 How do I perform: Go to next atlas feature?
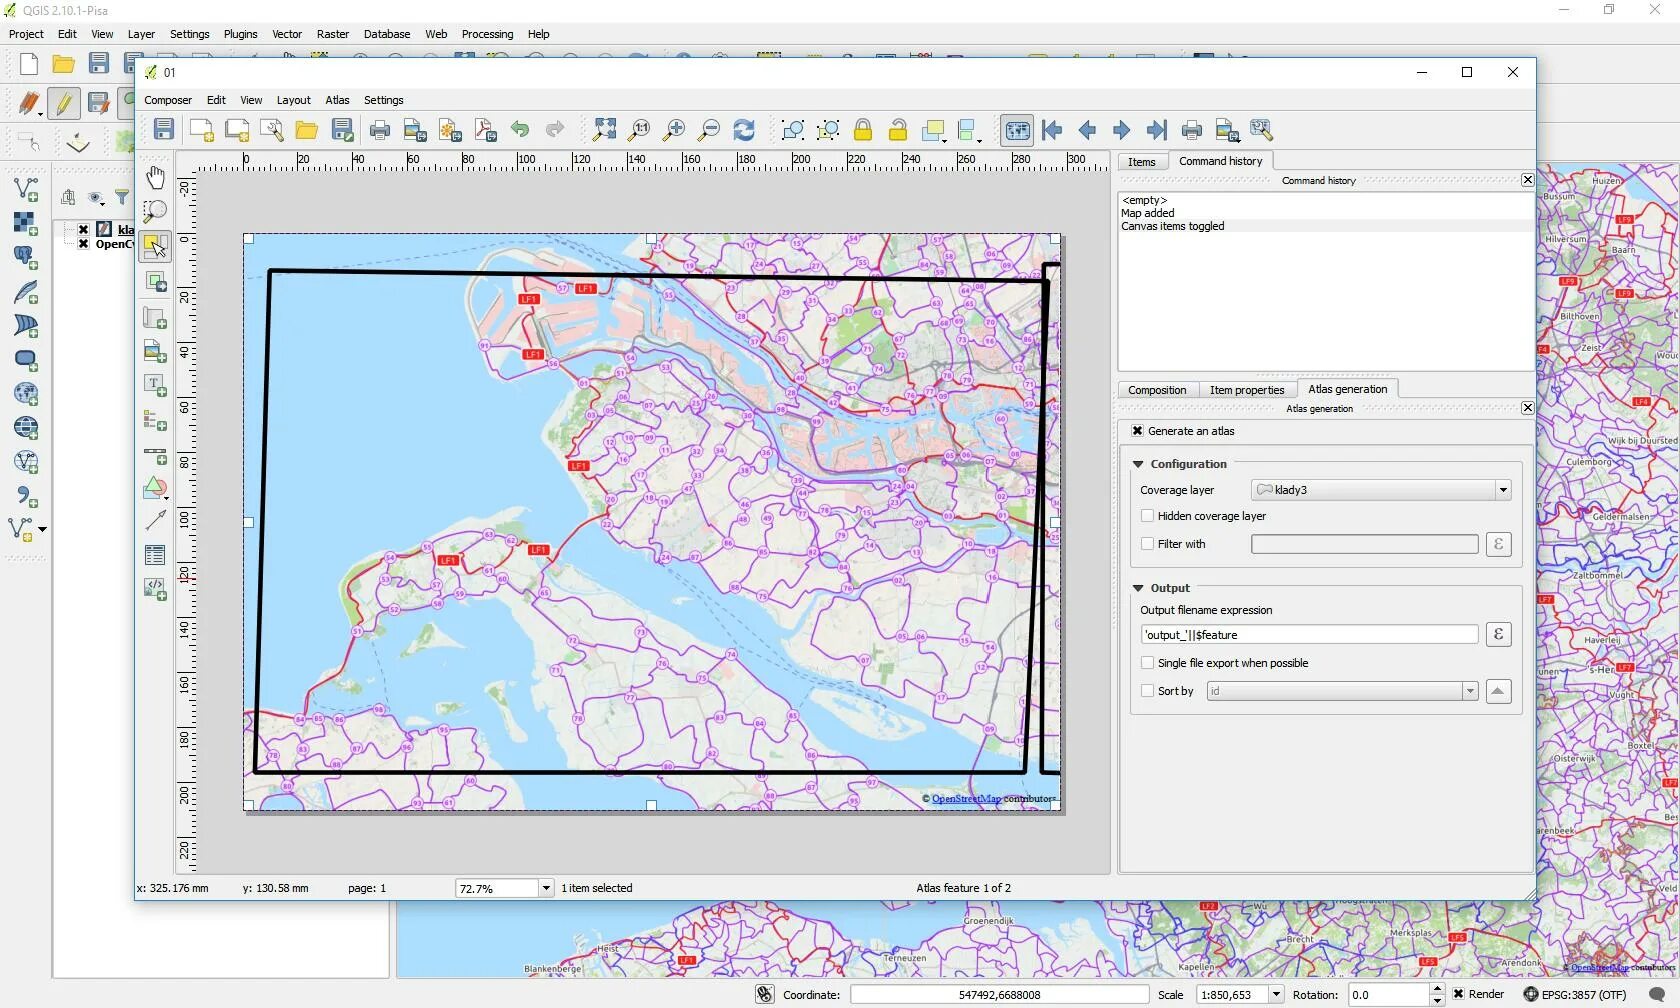coord(1122,129)
